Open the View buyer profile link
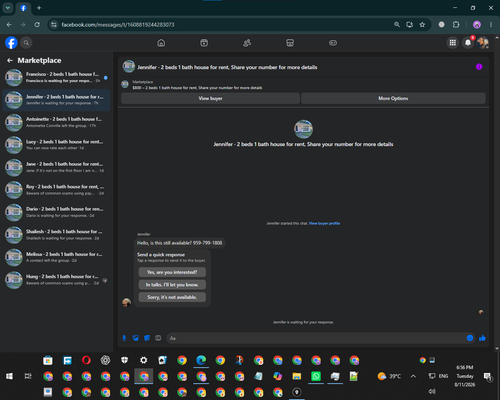Image resolution: width=500 pixels, height=400 pixels. pyautogui.click(x=324, y=223)
